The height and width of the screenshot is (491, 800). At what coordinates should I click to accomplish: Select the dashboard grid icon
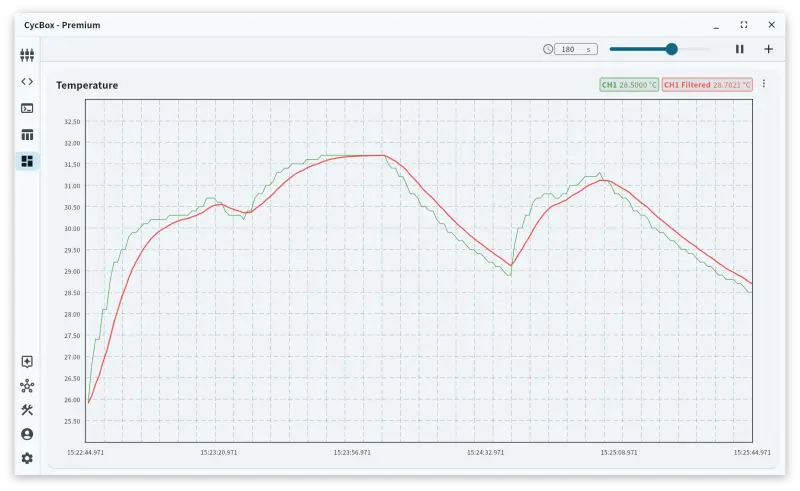[x=27, y=161]
